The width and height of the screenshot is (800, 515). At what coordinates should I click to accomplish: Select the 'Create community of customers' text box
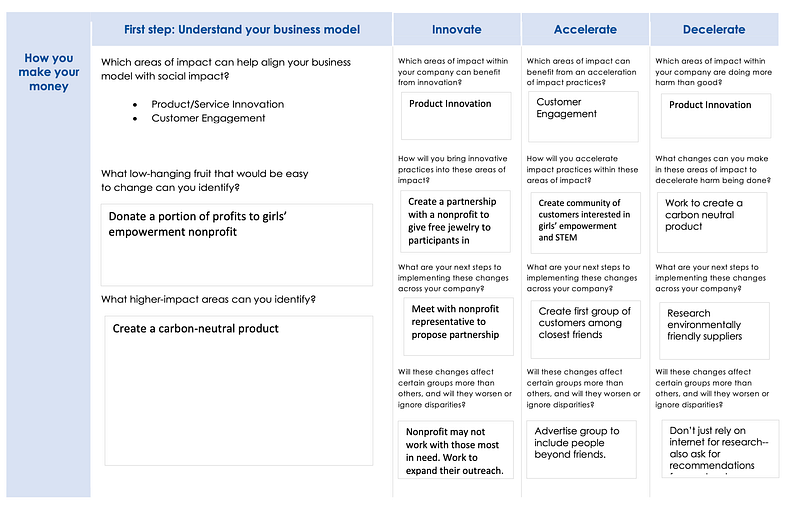click(585, 221)
